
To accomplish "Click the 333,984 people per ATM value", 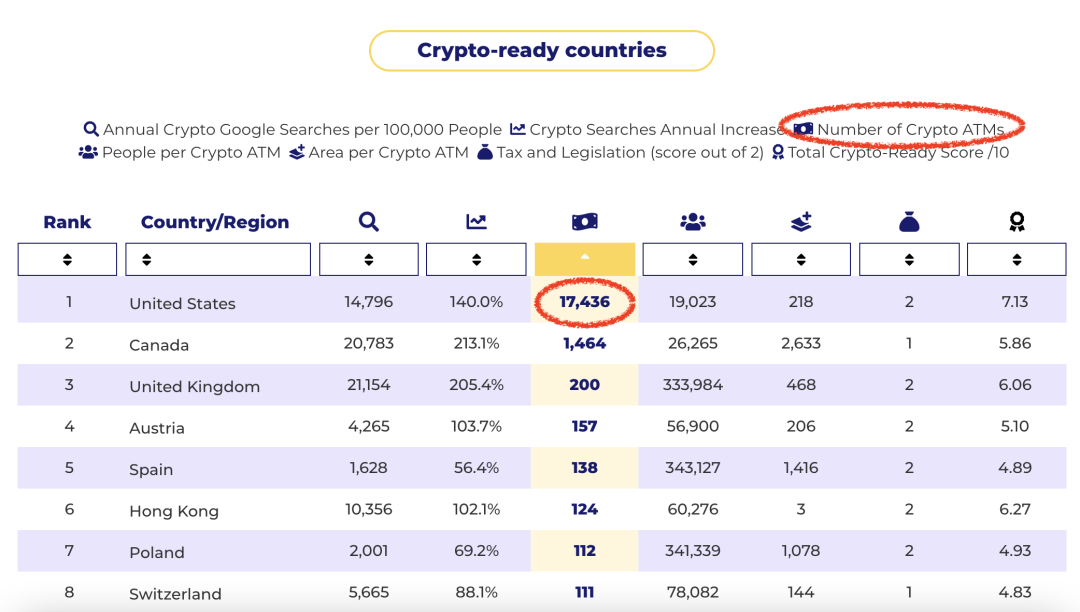I will coord(693,385).
